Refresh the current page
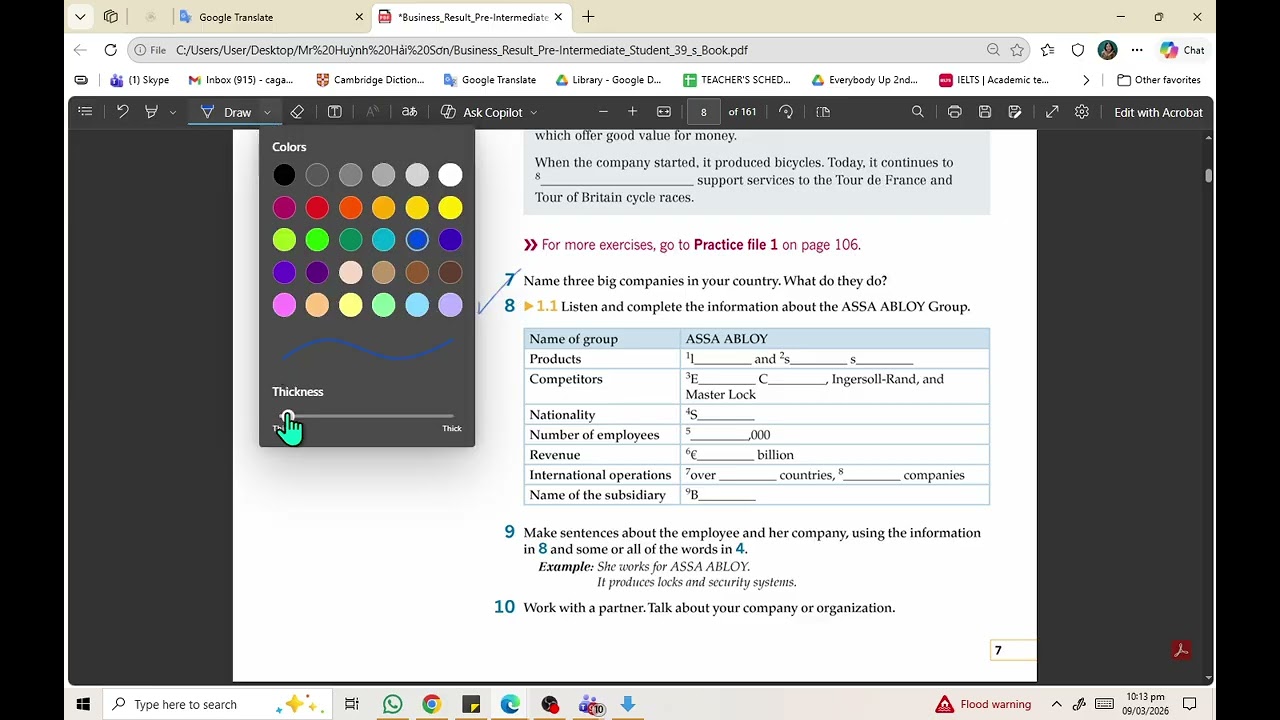This screenshot has width=1280, height=720. (111, 50)
